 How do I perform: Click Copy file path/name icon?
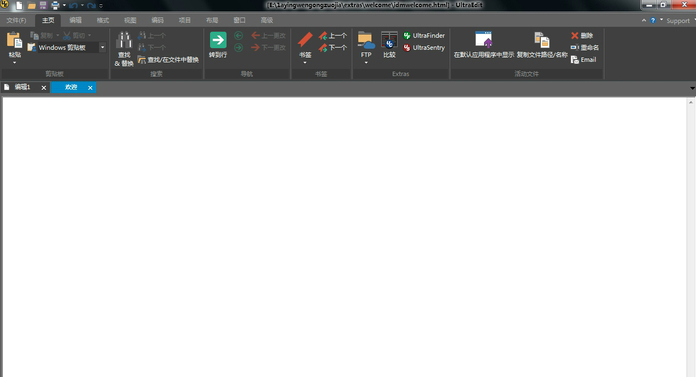(542, 40)
